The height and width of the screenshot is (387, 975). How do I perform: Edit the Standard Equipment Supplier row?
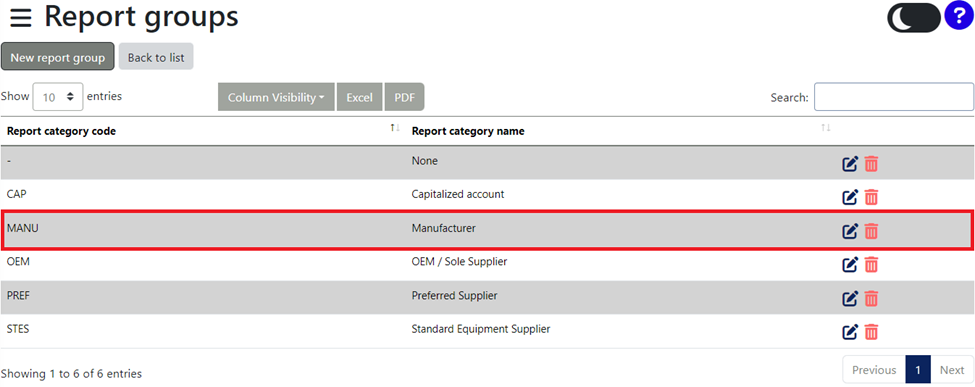click(x=850, y=332)
